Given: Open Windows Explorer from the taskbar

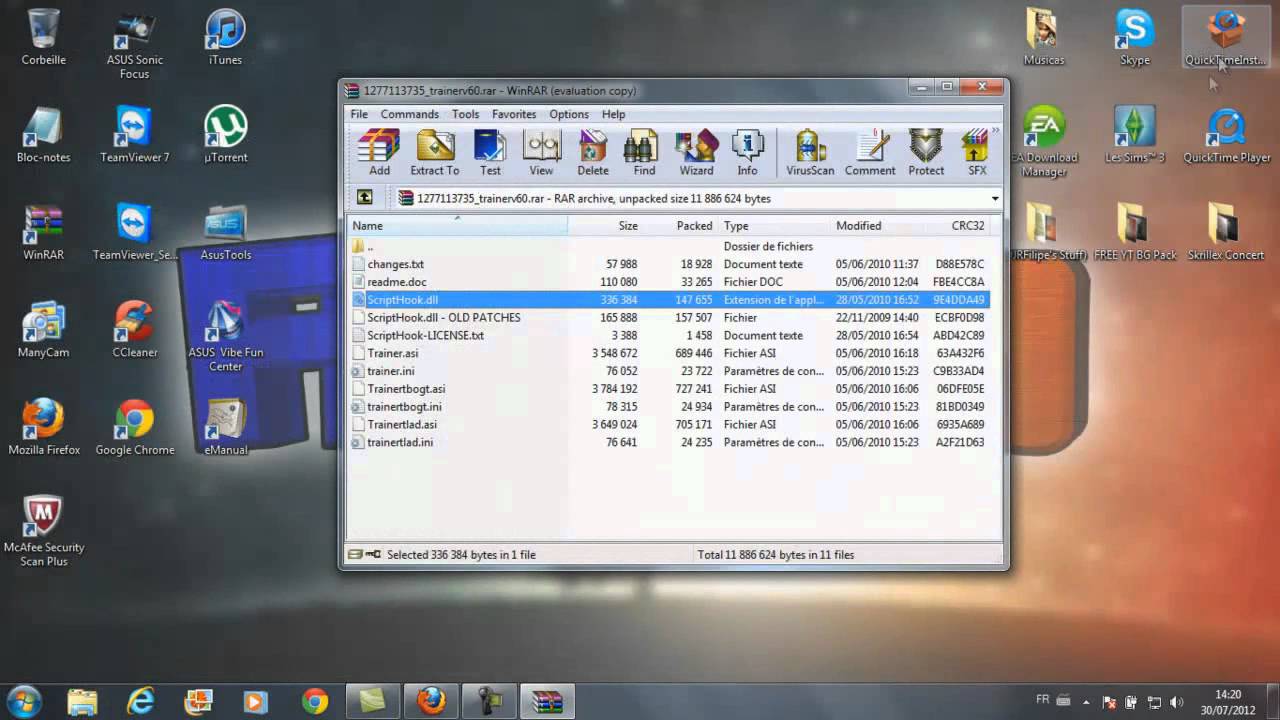Looking at the screenshot, I should (82, 701).
